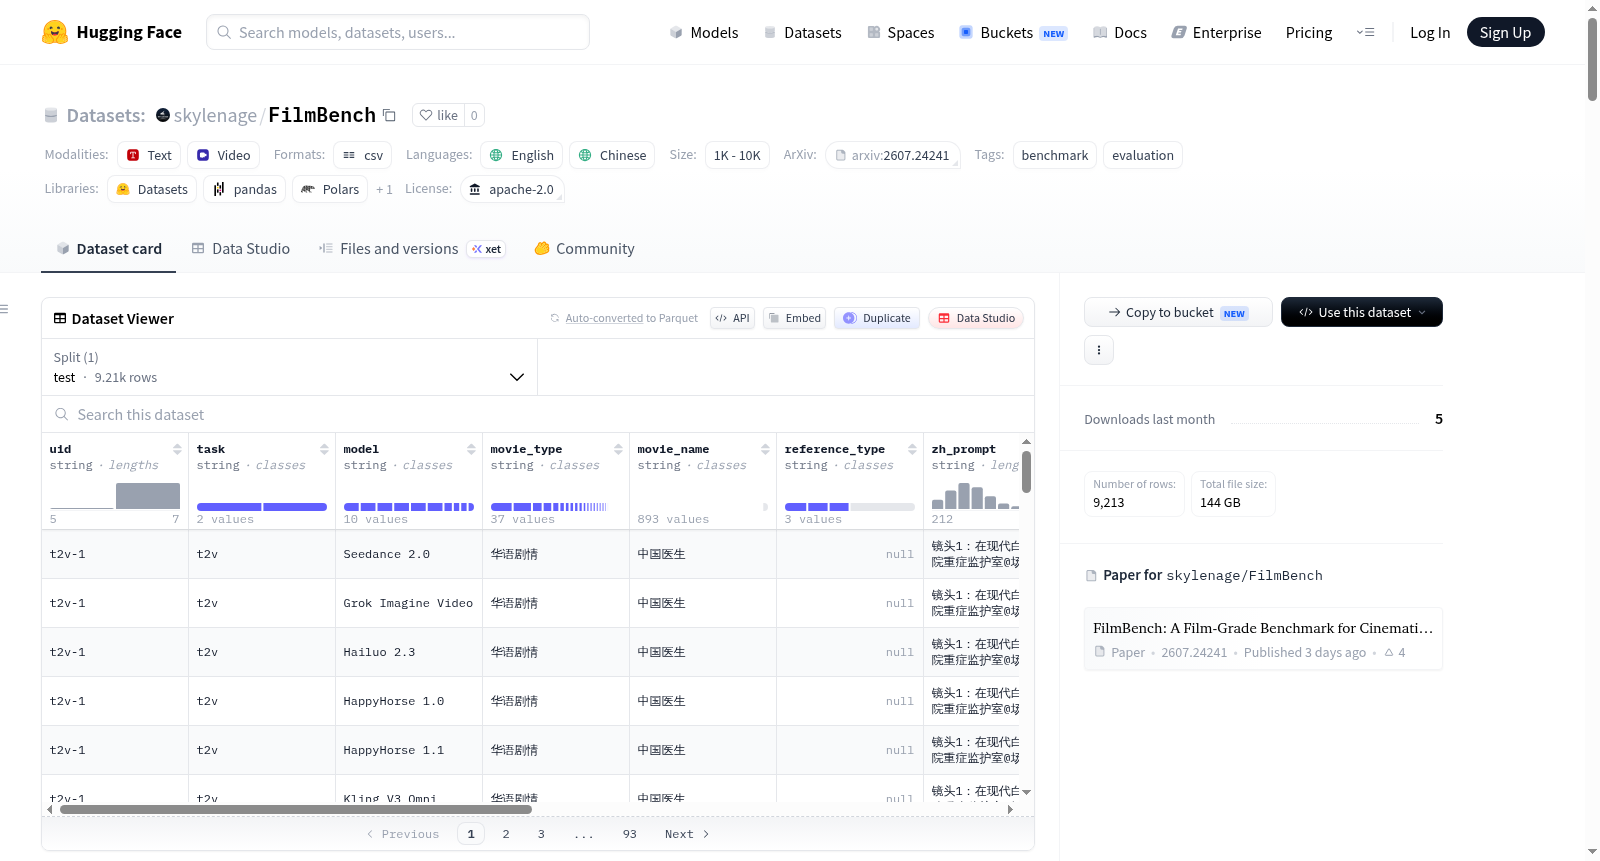Open the navigation overflow menu icon
Screen dimensions: 1600x861
(1365, 32)
